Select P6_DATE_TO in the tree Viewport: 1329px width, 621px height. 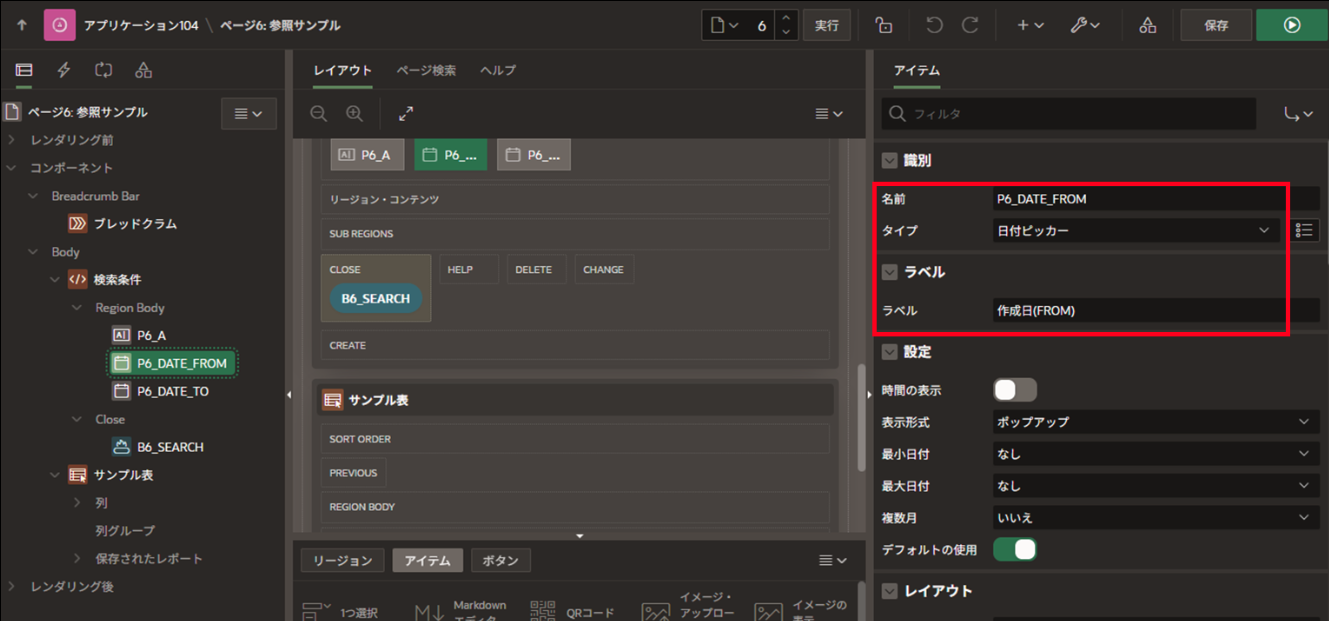pyautogui.click(x=172, y=391)
